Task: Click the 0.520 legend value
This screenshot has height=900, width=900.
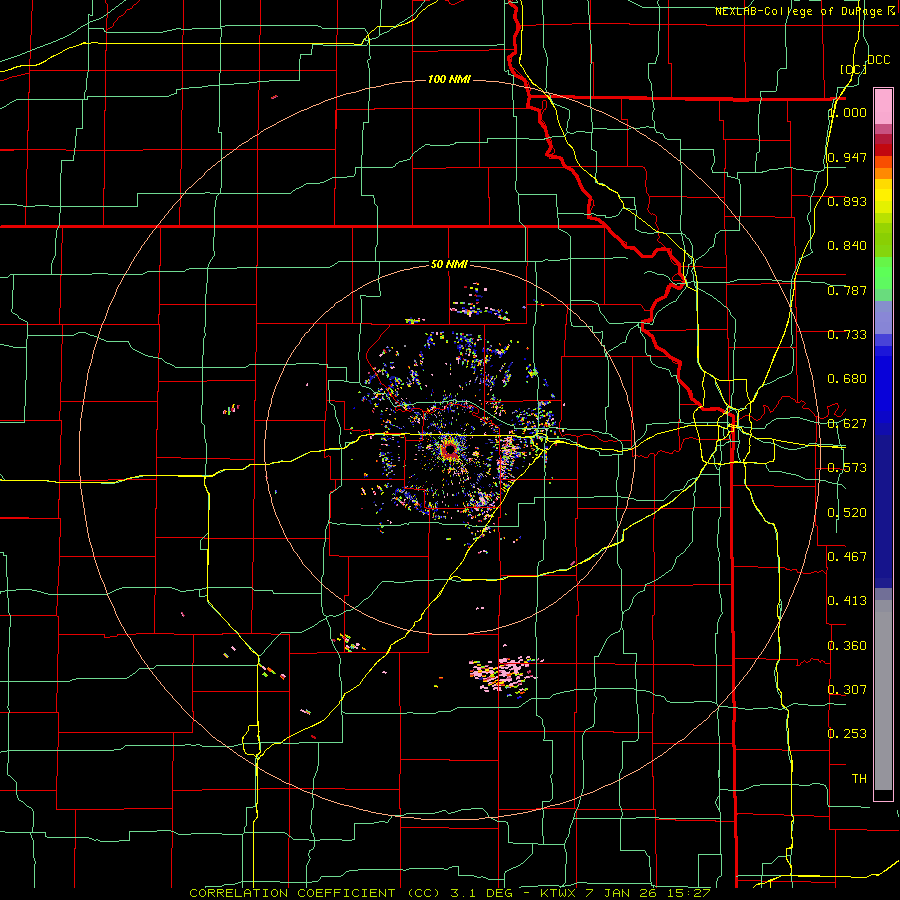Action: pyautogui.click(x=847, y=513)
